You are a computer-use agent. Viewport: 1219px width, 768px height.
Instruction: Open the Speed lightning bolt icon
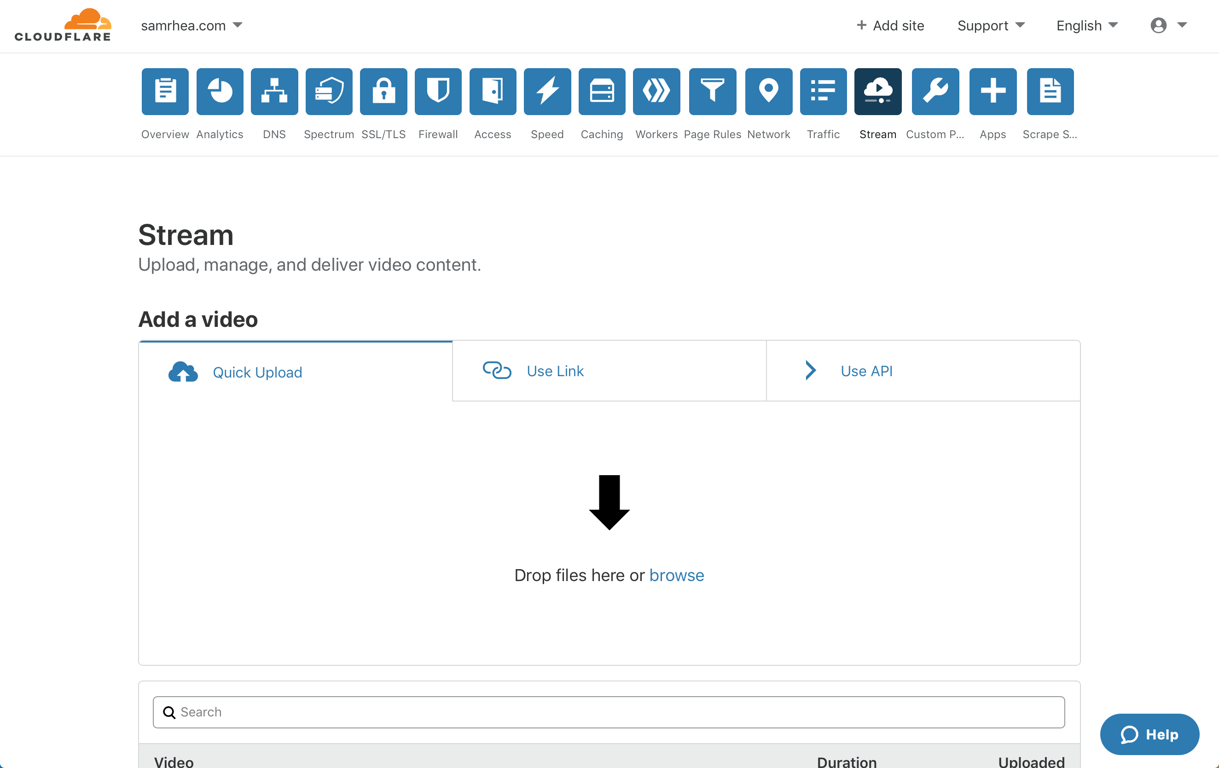coord(547,91)
